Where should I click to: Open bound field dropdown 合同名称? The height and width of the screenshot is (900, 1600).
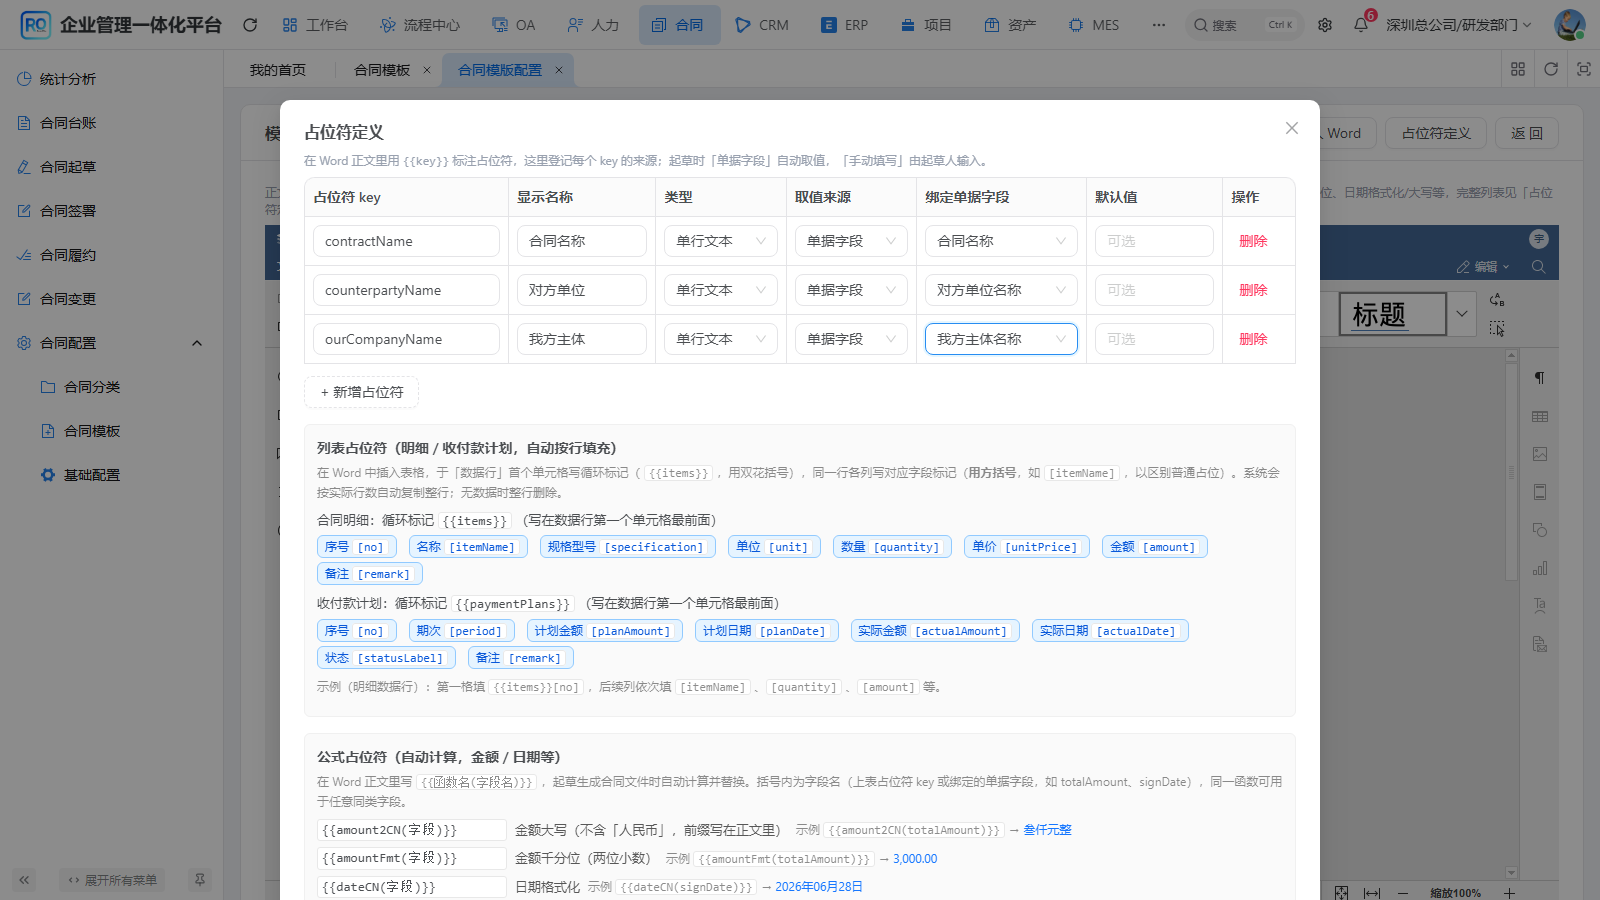click(1001, 241)
